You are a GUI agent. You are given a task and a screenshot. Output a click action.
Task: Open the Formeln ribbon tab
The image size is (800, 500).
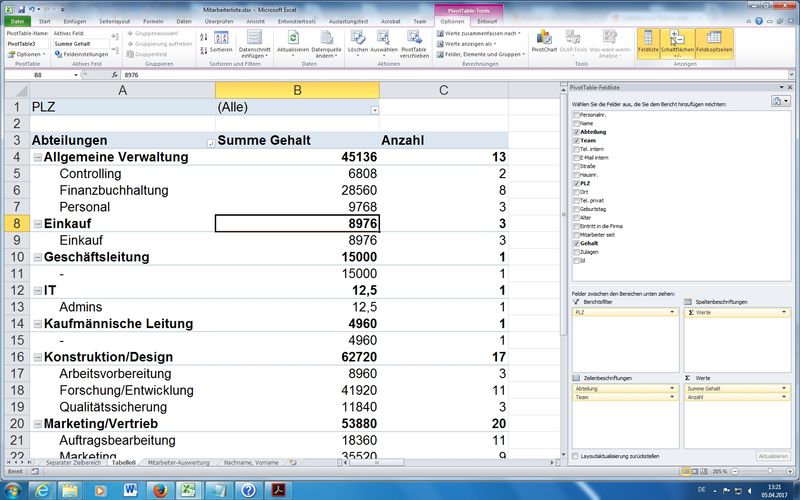(x=152, y=19)
